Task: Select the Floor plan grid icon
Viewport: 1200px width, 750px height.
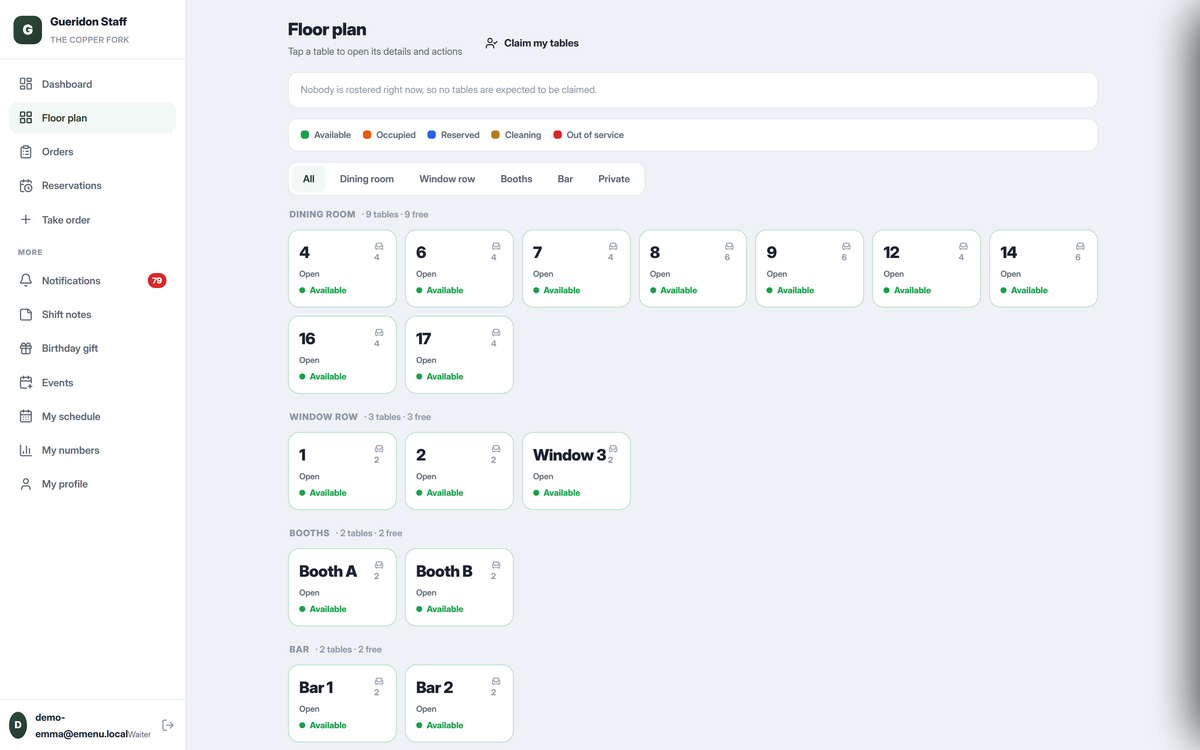Action: [26, 118]
